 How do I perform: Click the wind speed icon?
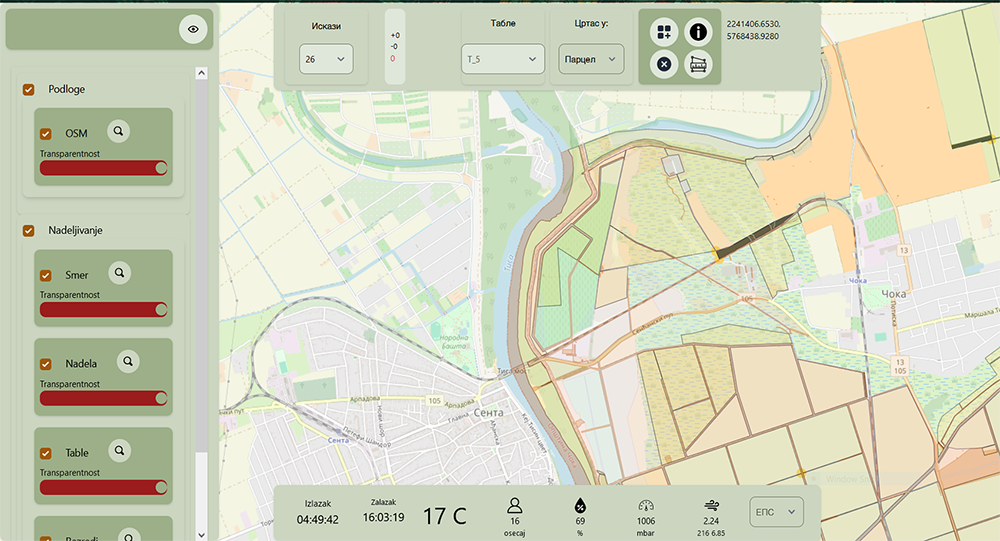(x=712, y=506)
